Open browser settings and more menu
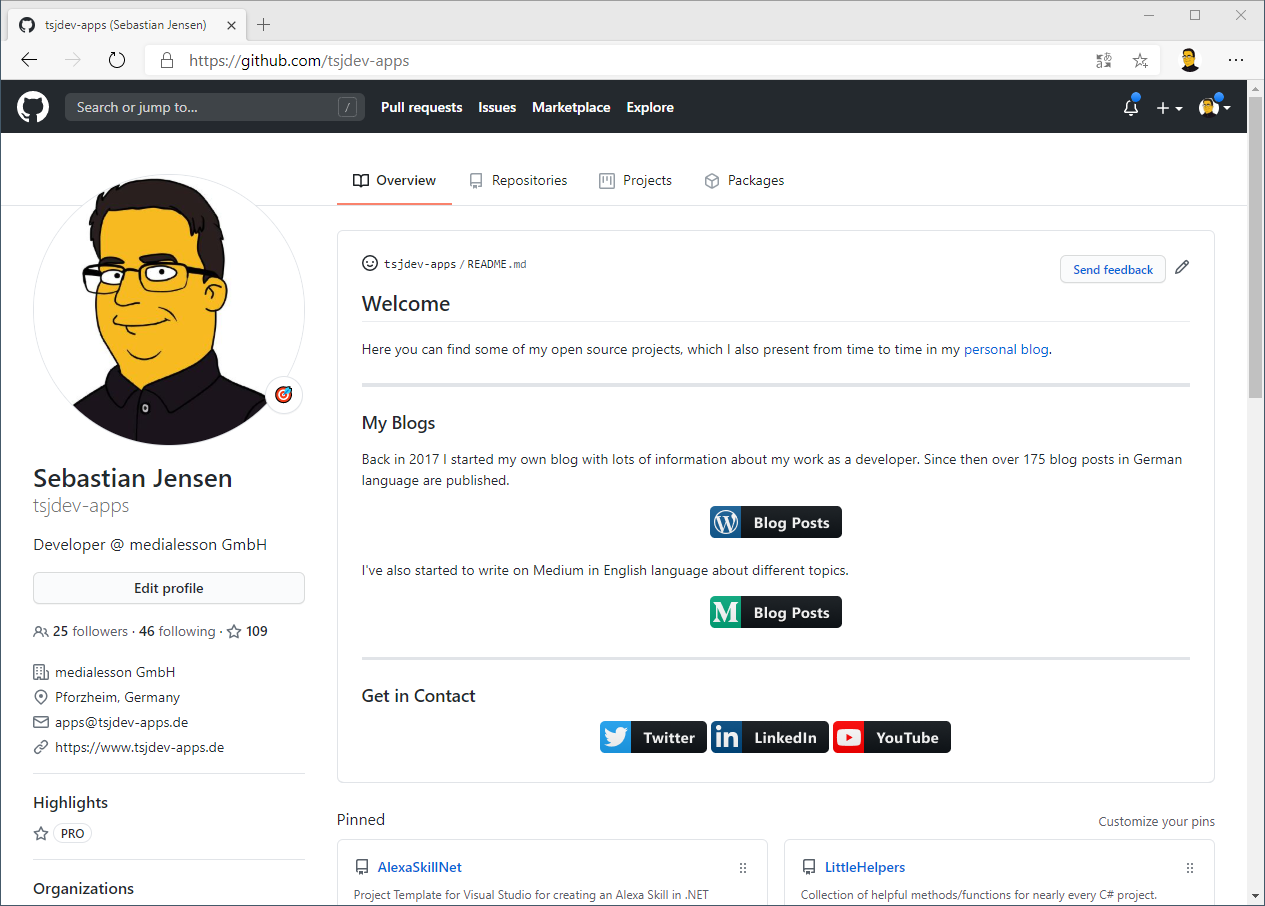Screen dimensions: 1265x906 point(1236,60)
